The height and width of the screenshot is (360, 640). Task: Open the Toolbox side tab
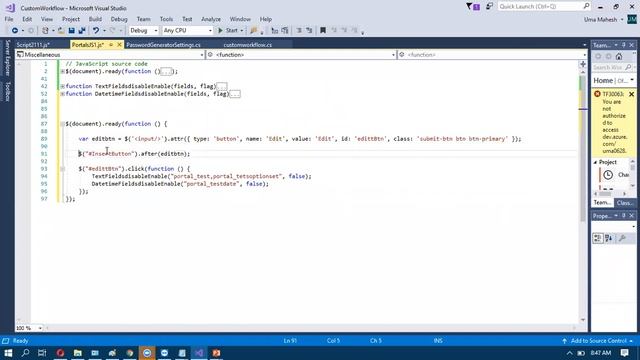(7, 91)
